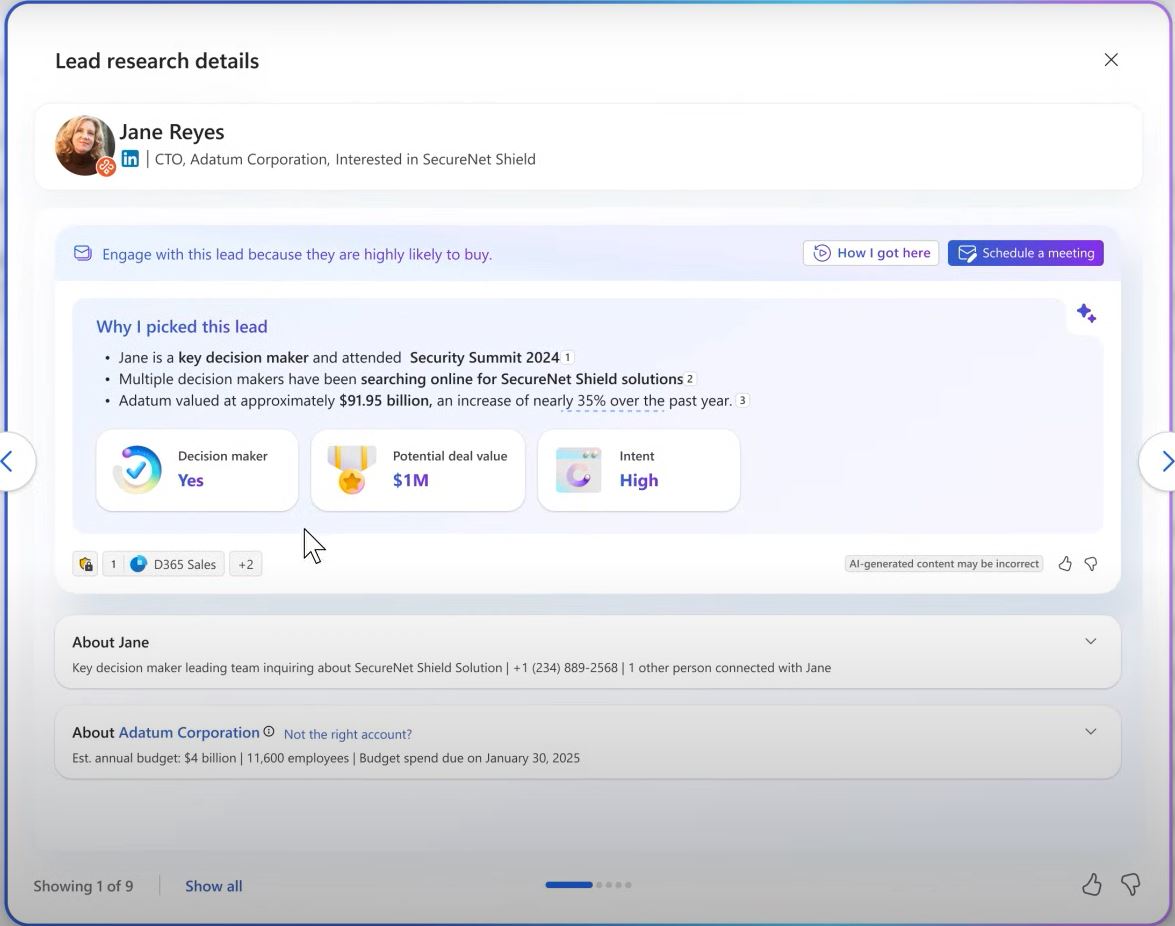Click the D365 Sales source chip
The height and width of the screenshot is (926, 1175).
(x=173, y=564)
